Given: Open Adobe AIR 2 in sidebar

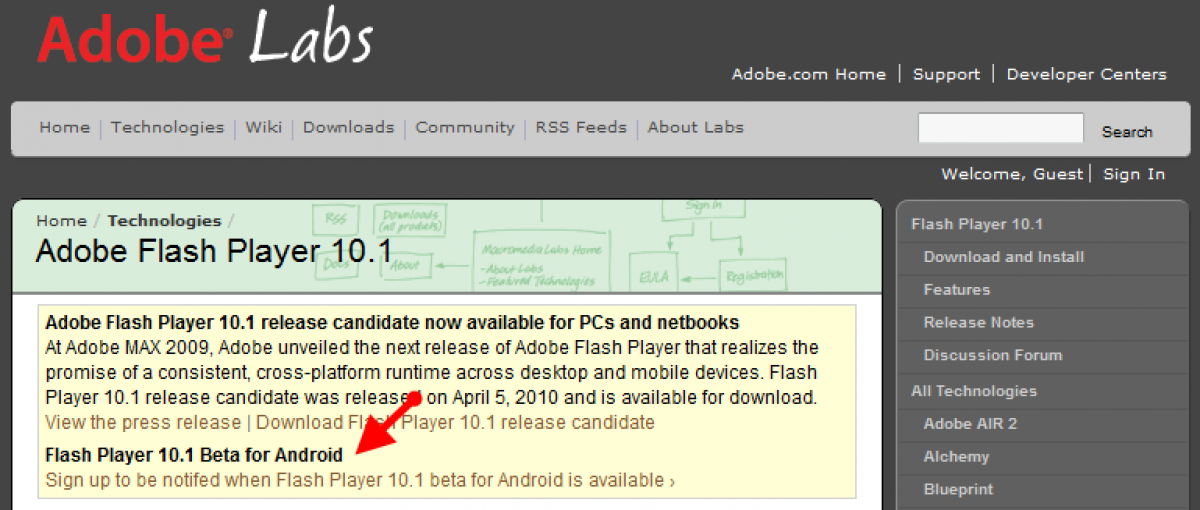Looking at the screenshot, I should [970, 423].
